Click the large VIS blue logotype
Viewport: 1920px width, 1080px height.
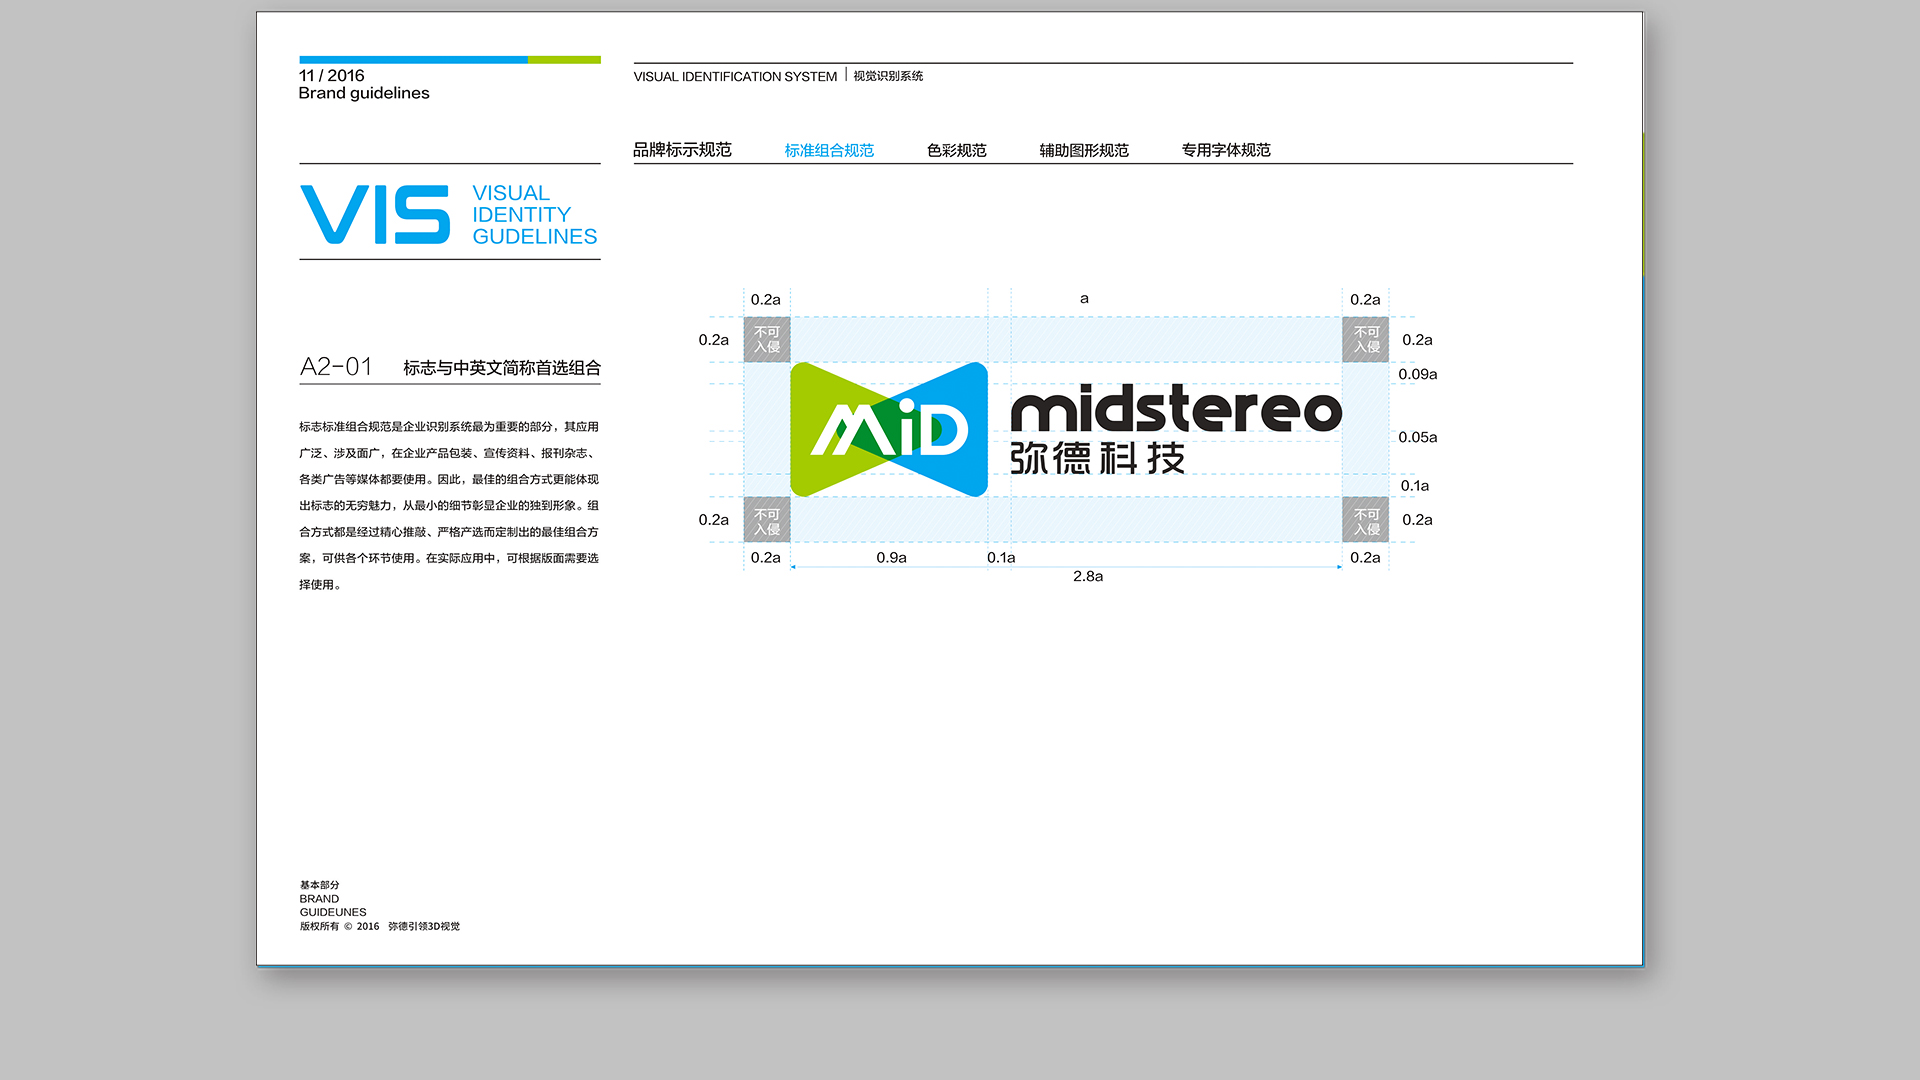point(375,214)
